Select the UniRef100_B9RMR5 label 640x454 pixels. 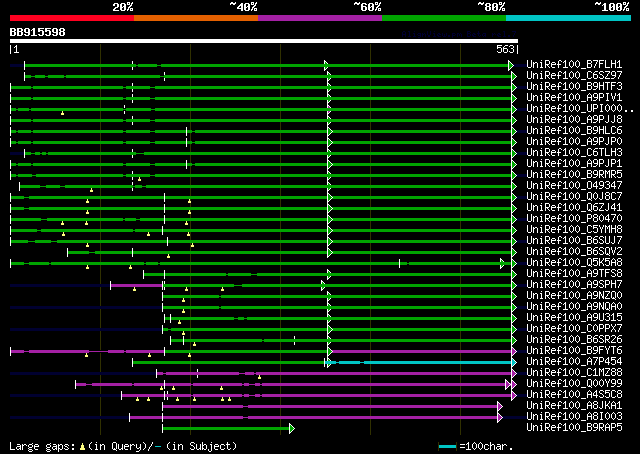click(574, 175)
